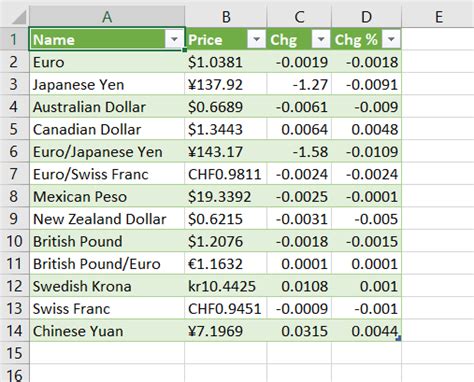The height and width of the screenshot is (382, 474).
Task: Click the select-all triangle corner
Action: [x=19, y=17]
